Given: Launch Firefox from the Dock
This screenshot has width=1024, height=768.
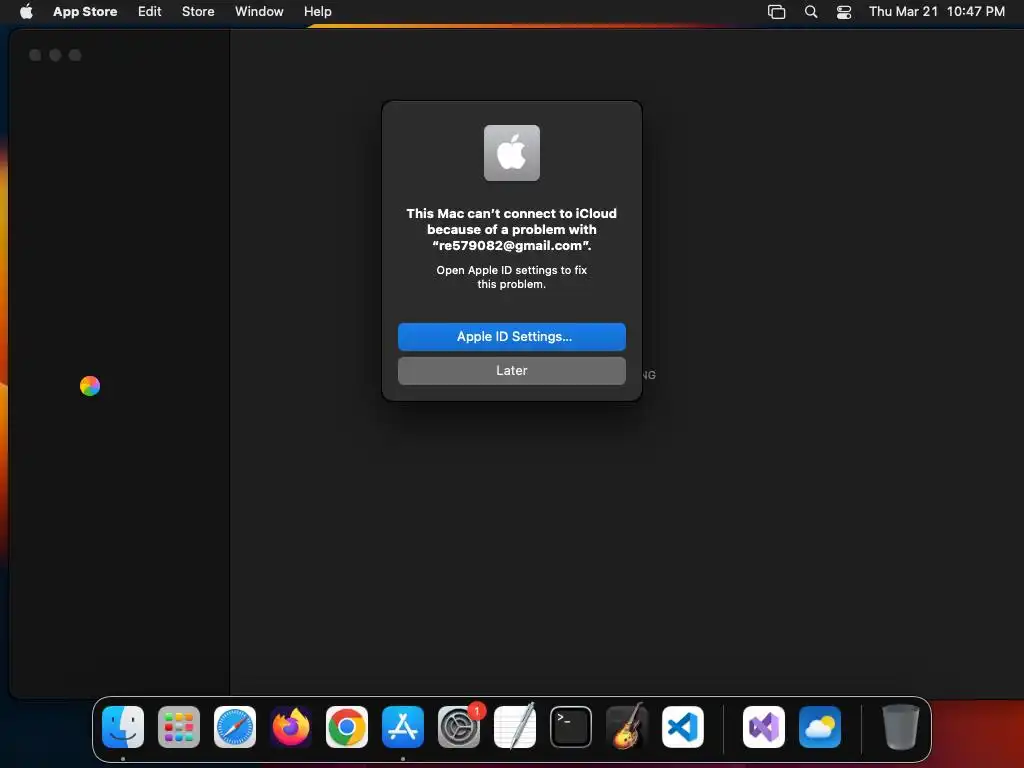Looking at the screenshot, I should (x=291, y=726).
